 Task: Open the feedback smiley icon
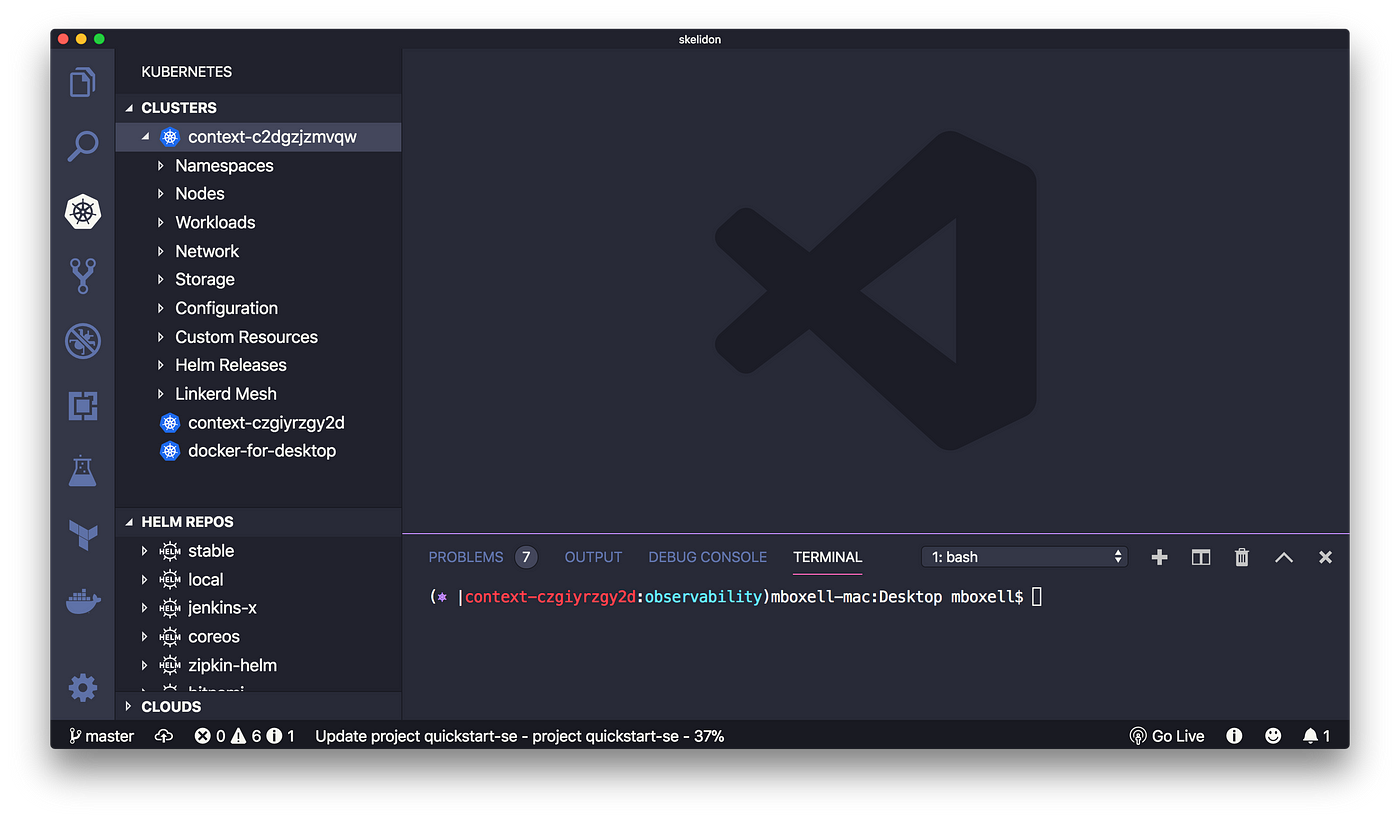pos(1273,736)
